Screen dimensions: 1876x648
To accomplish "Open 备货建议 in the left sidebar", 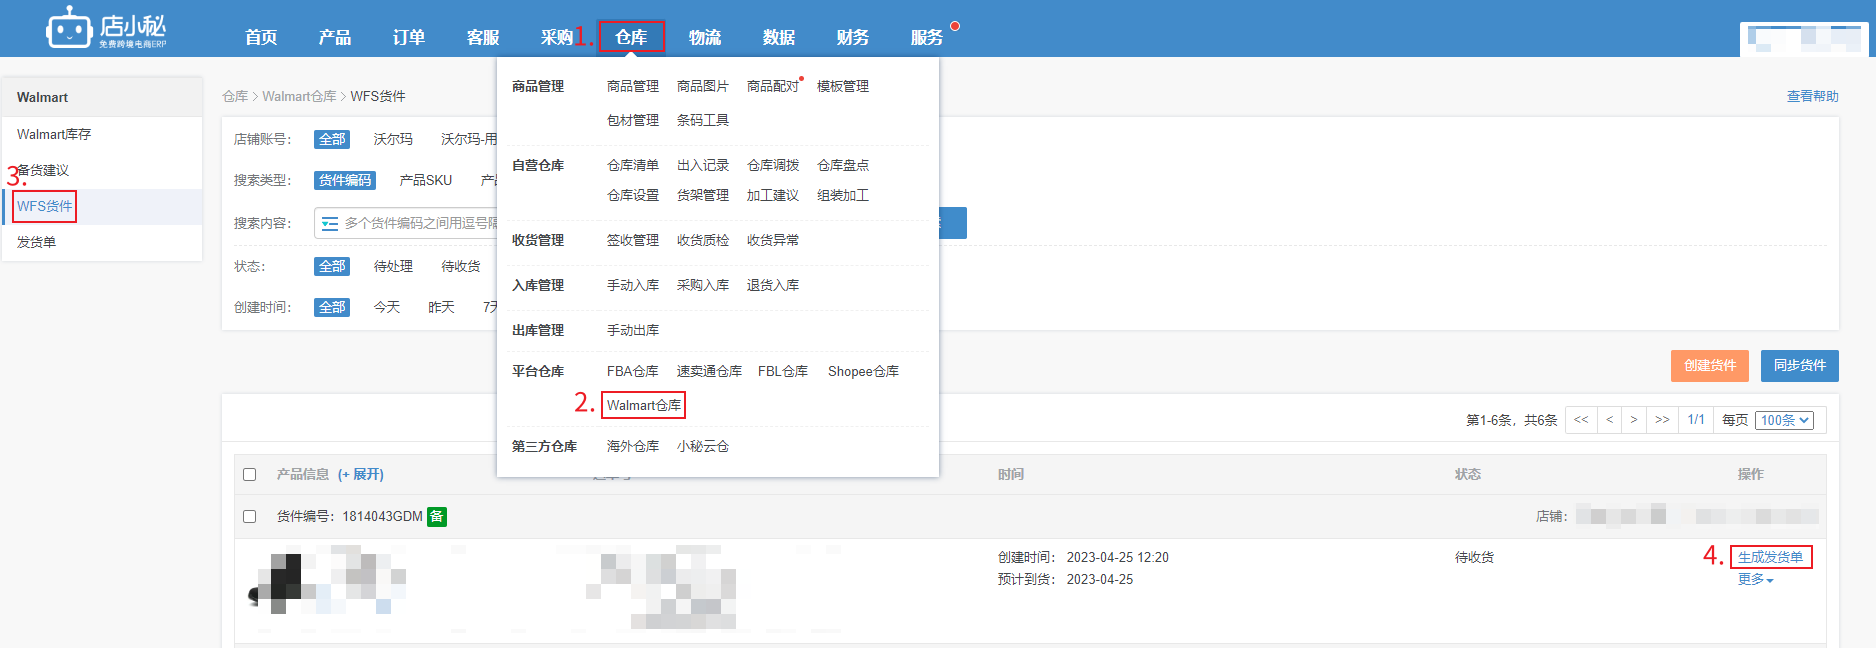I will (x=43, y=170).
